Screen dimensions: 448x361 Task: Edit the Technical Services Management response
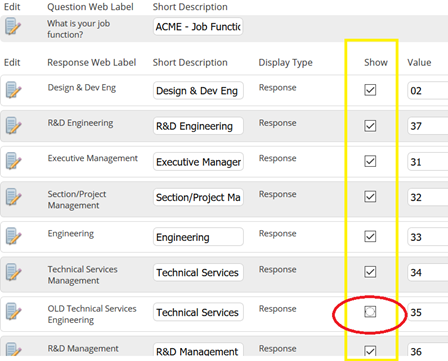coord(13,272)
